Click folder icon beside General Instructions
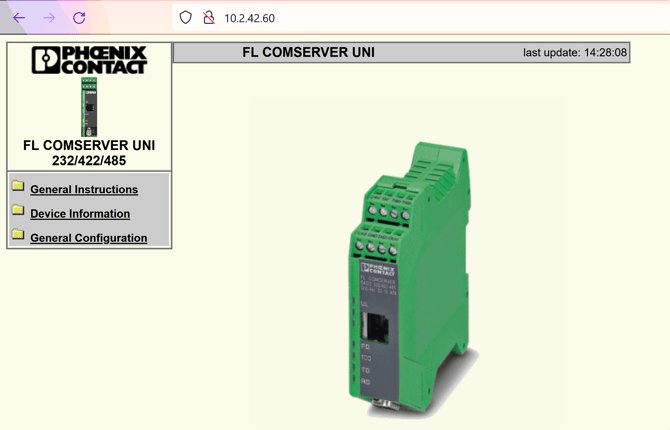This screenshot has height=430, width=670. point(18,186)
